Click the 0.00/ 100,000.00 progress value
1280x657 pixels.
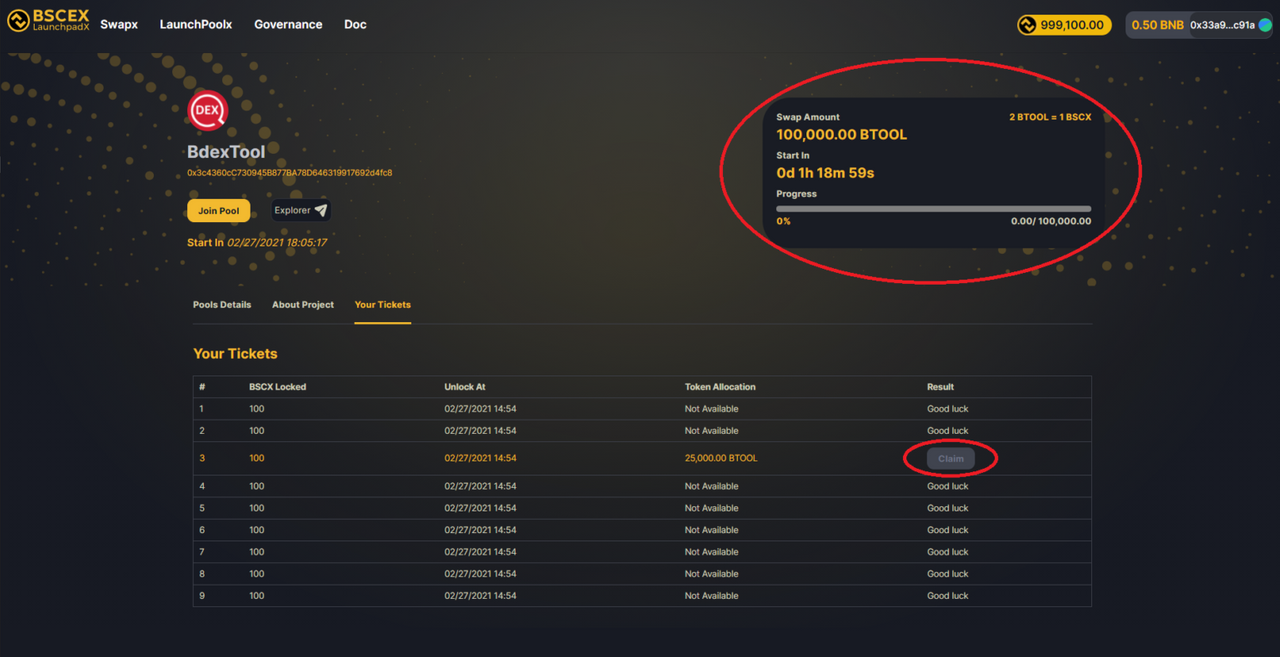[1051, 221]
